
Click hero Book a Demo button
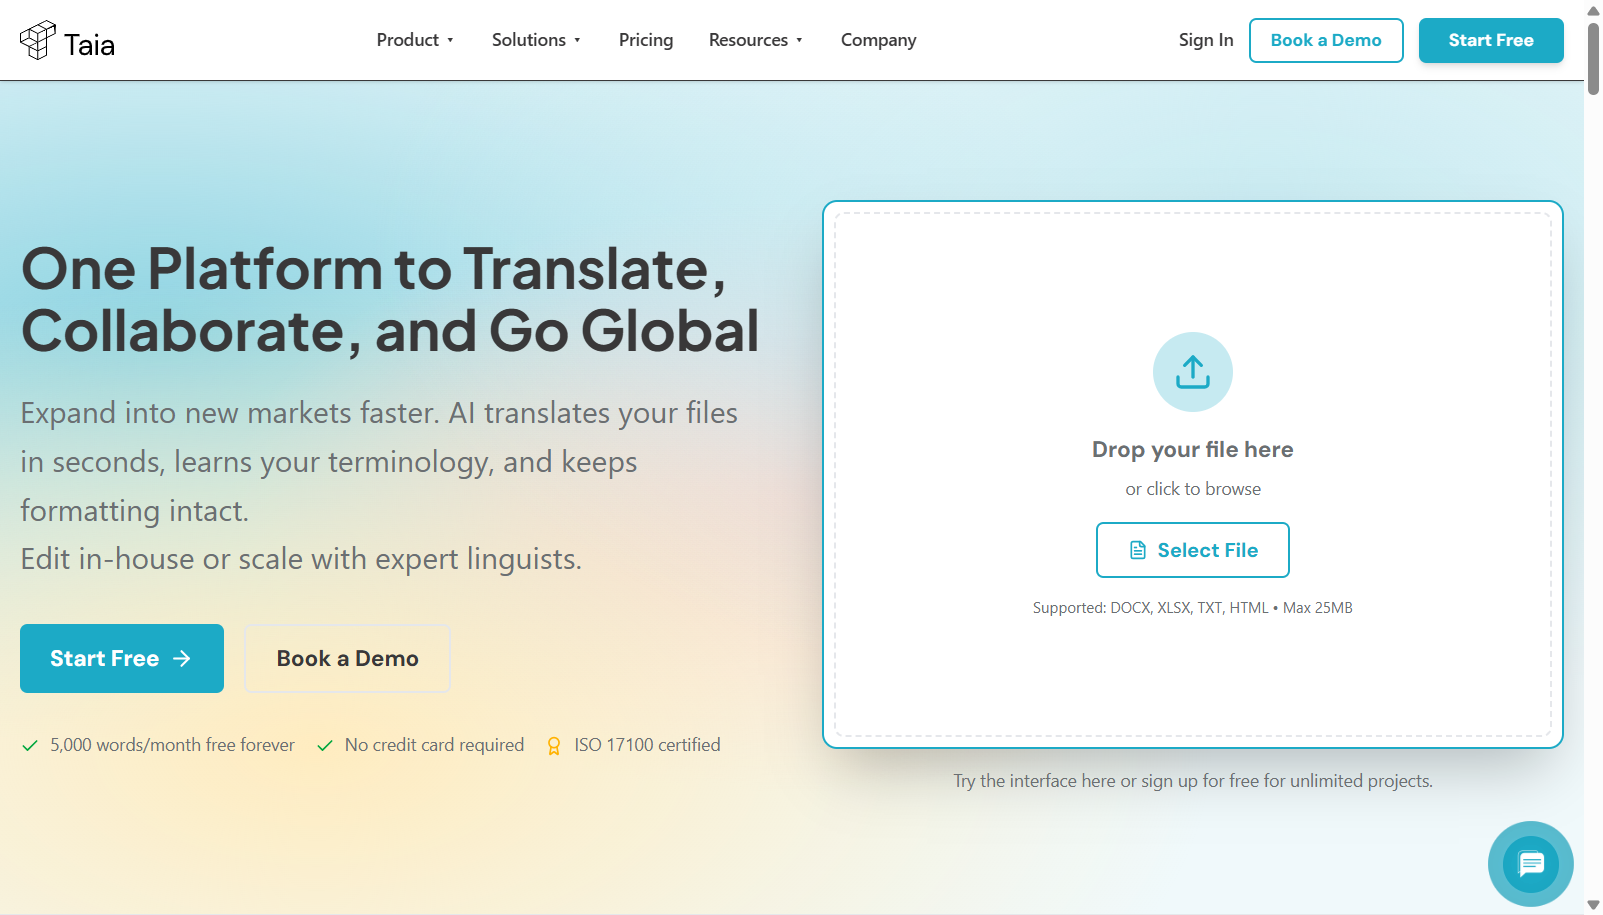[347, 658]
